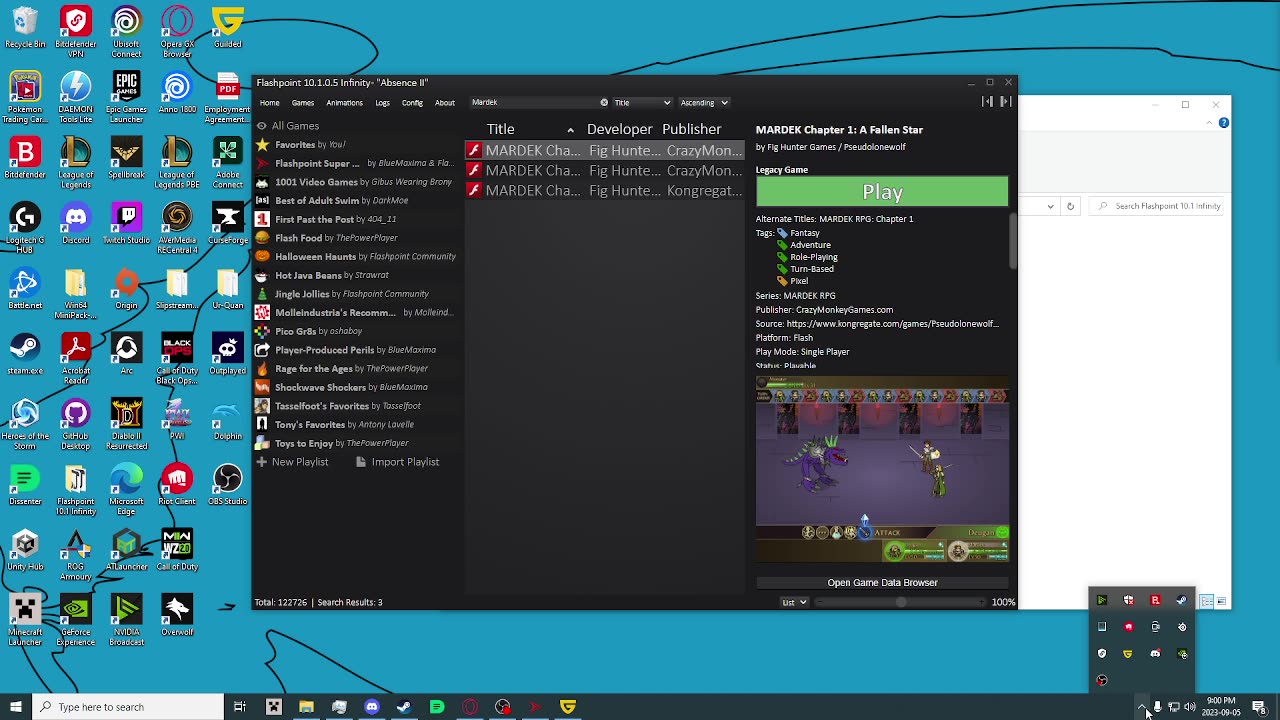The width and height of the screenshot is (1280, 720).
Task: Click the Developer column header
Action: pos(620,129)
